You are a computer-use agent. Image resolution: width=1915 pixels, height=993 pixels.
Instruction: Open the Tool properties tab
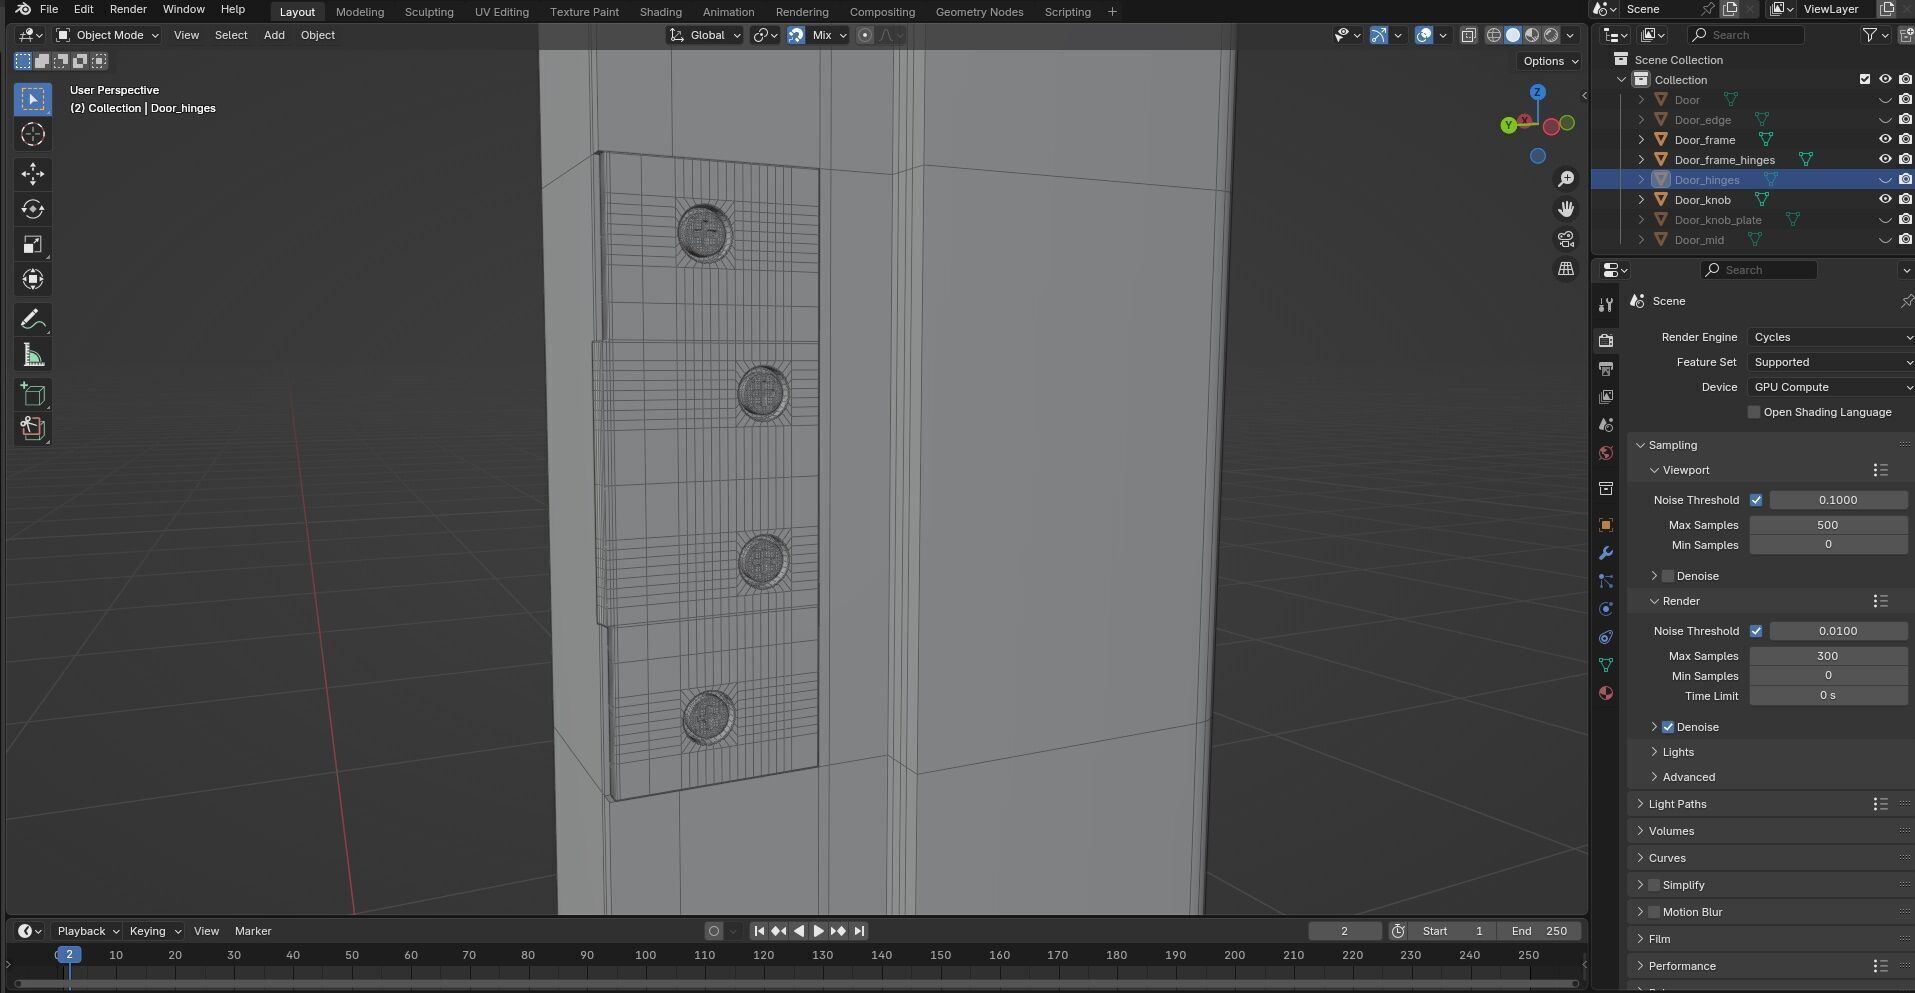pos(1606,305)
